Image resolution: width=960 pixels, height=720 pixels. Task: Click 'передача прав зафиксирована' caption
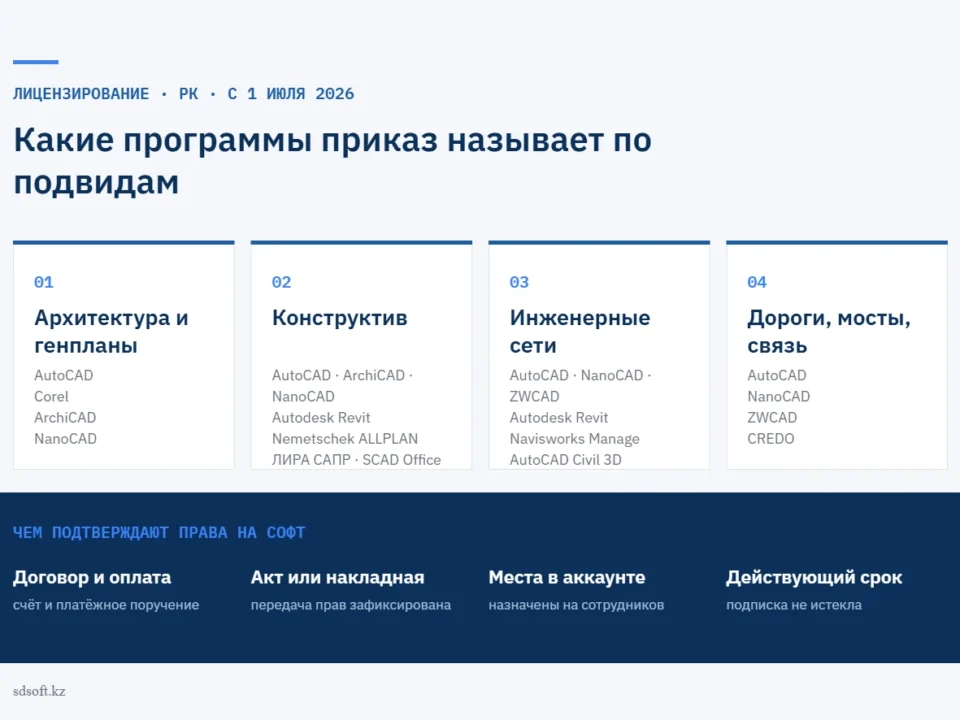(x=351, y=605)
